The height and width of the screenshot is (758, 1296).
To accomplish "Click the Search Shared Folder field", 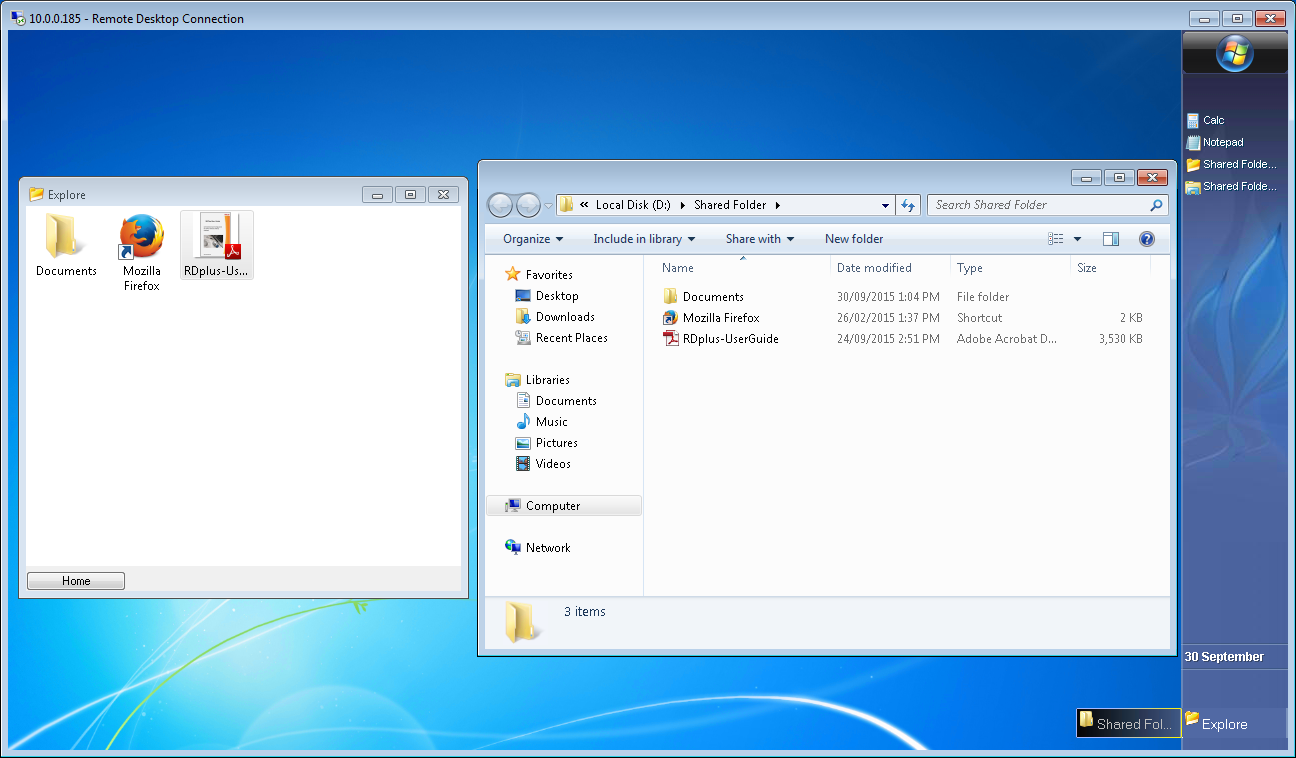I will click(x=1038, y=205).
